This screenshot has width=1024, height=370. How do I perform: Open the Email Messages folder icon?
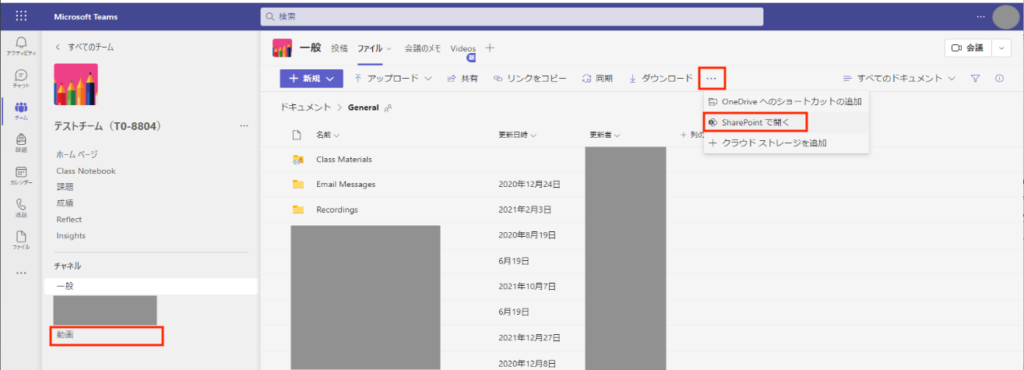tap(298, 184)
